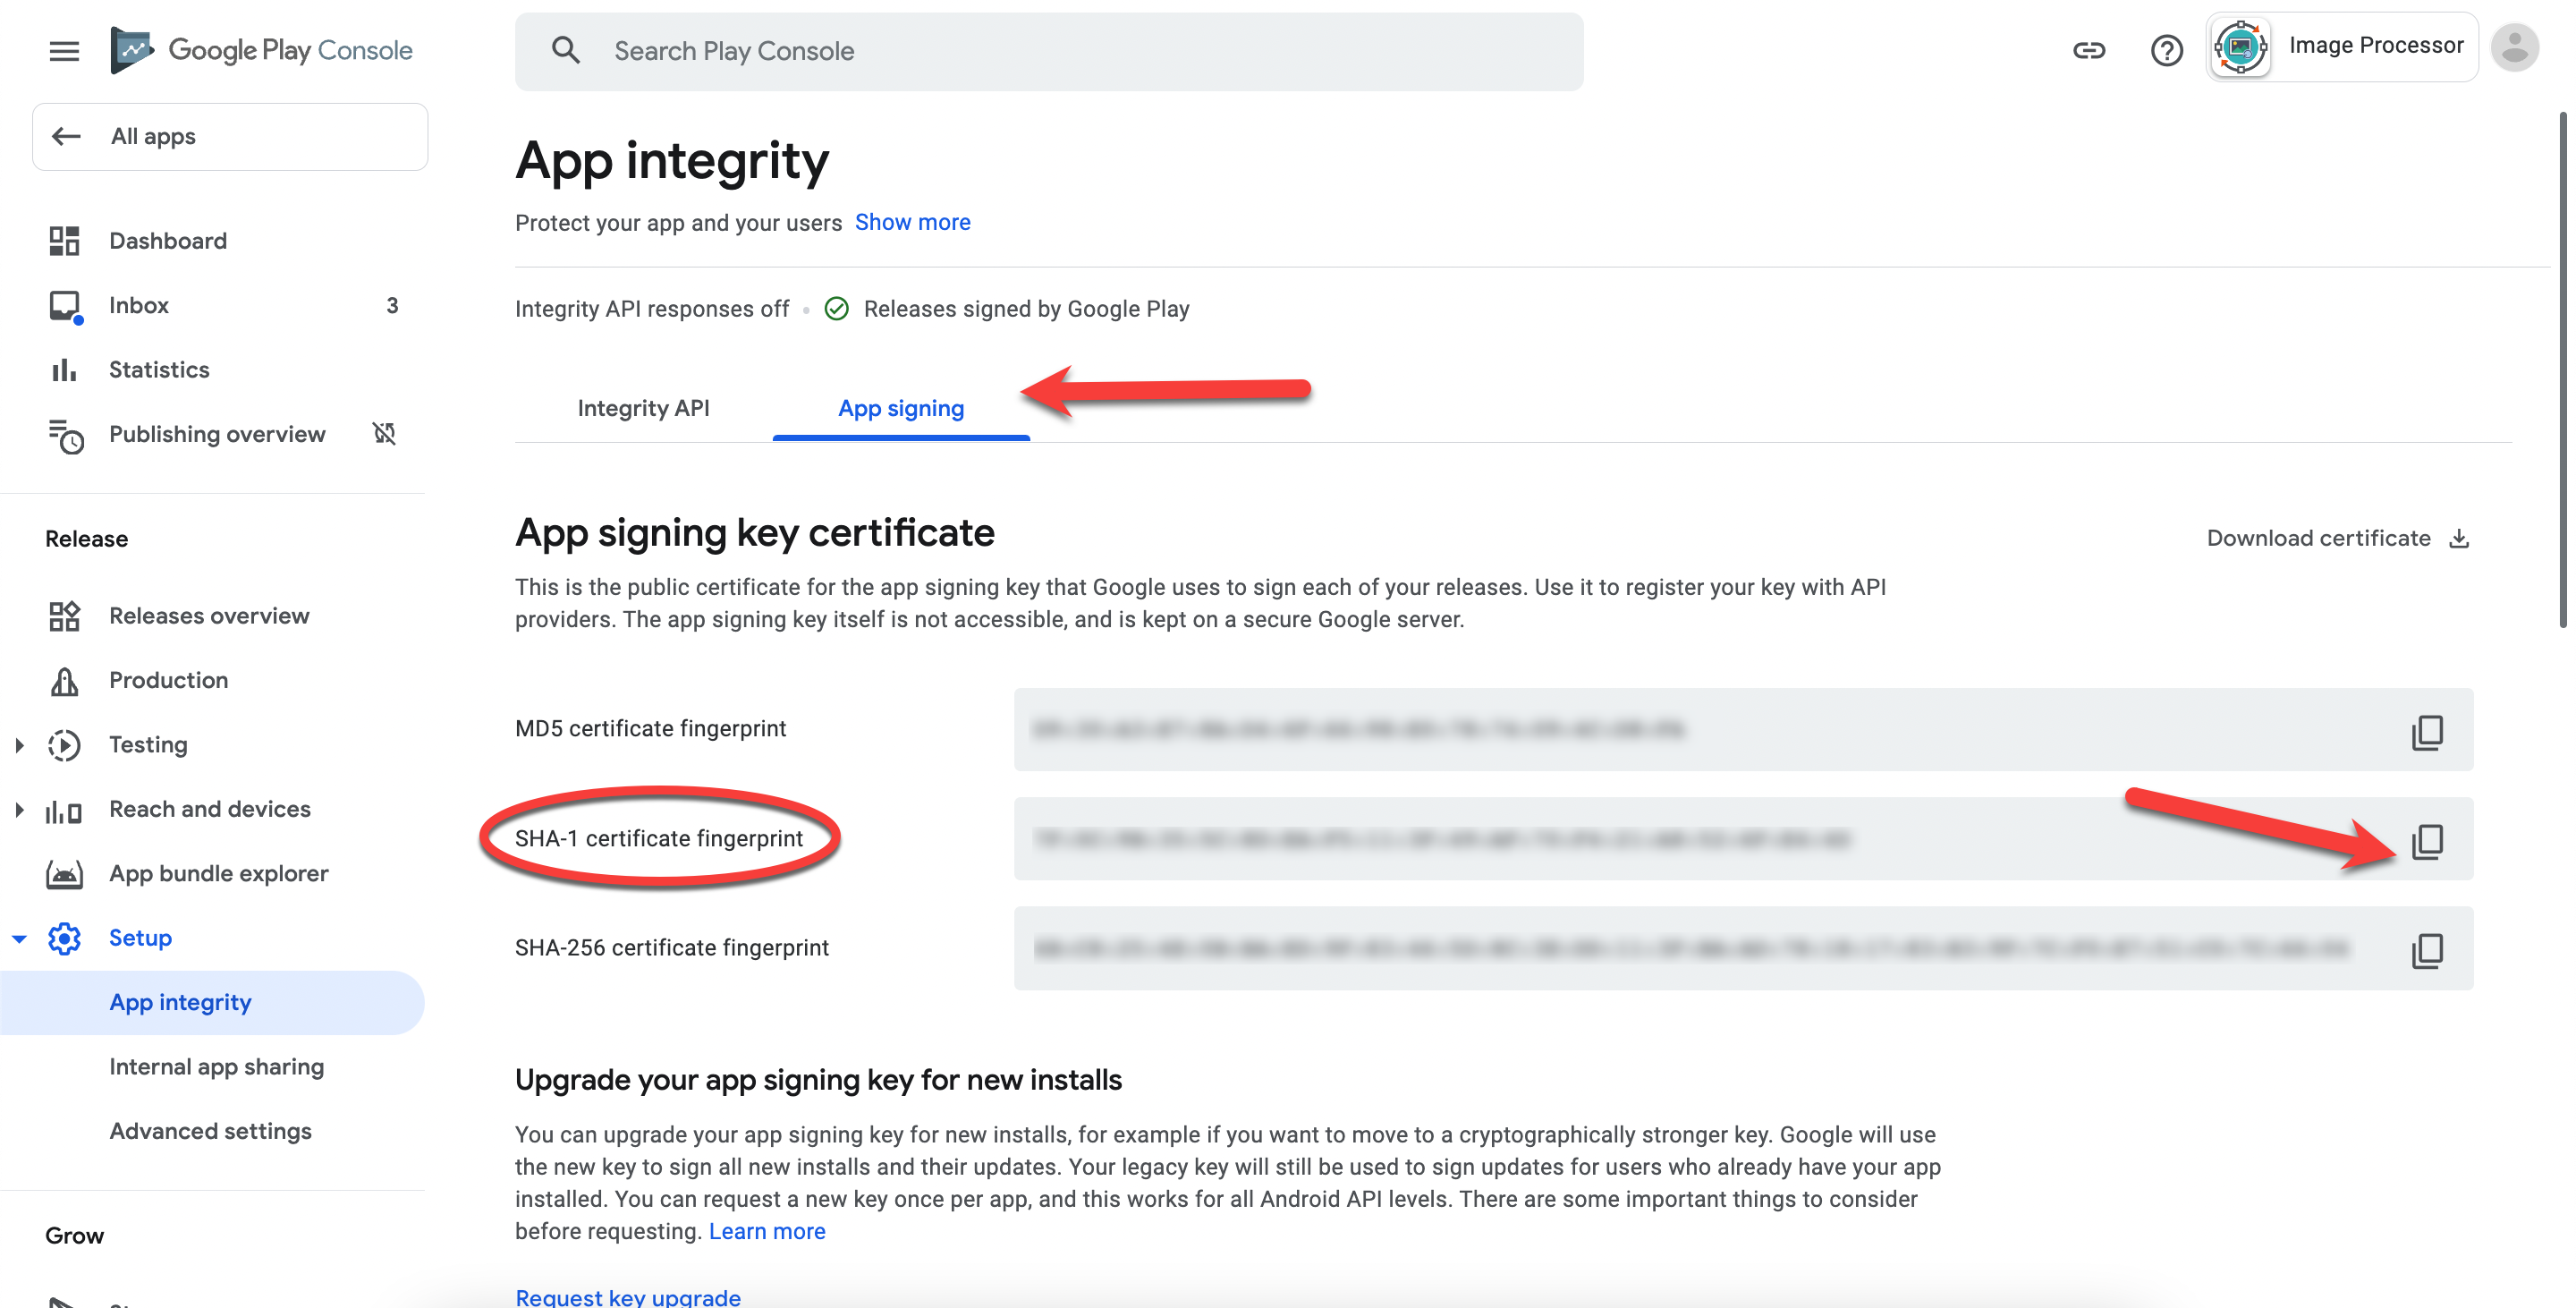
Task: Open the help question mark icon
Action: [x=2166, y=49]
